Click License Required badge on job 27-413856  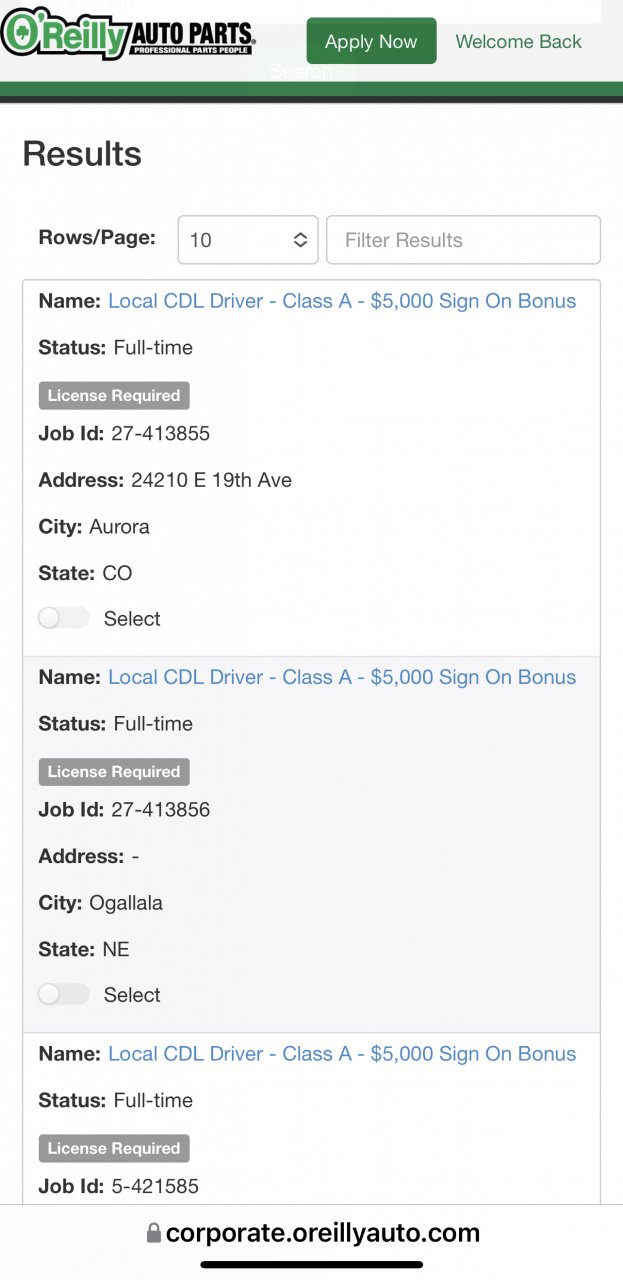(x=114, y=771)
